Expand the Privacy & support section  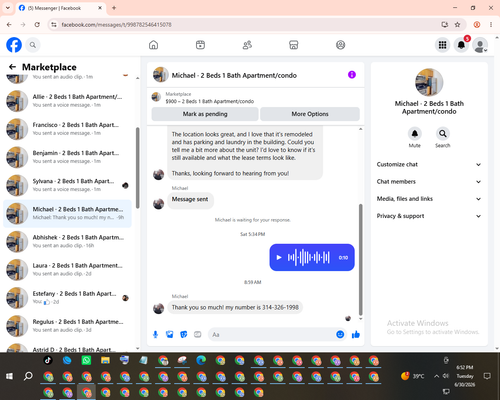coord(429,216)
